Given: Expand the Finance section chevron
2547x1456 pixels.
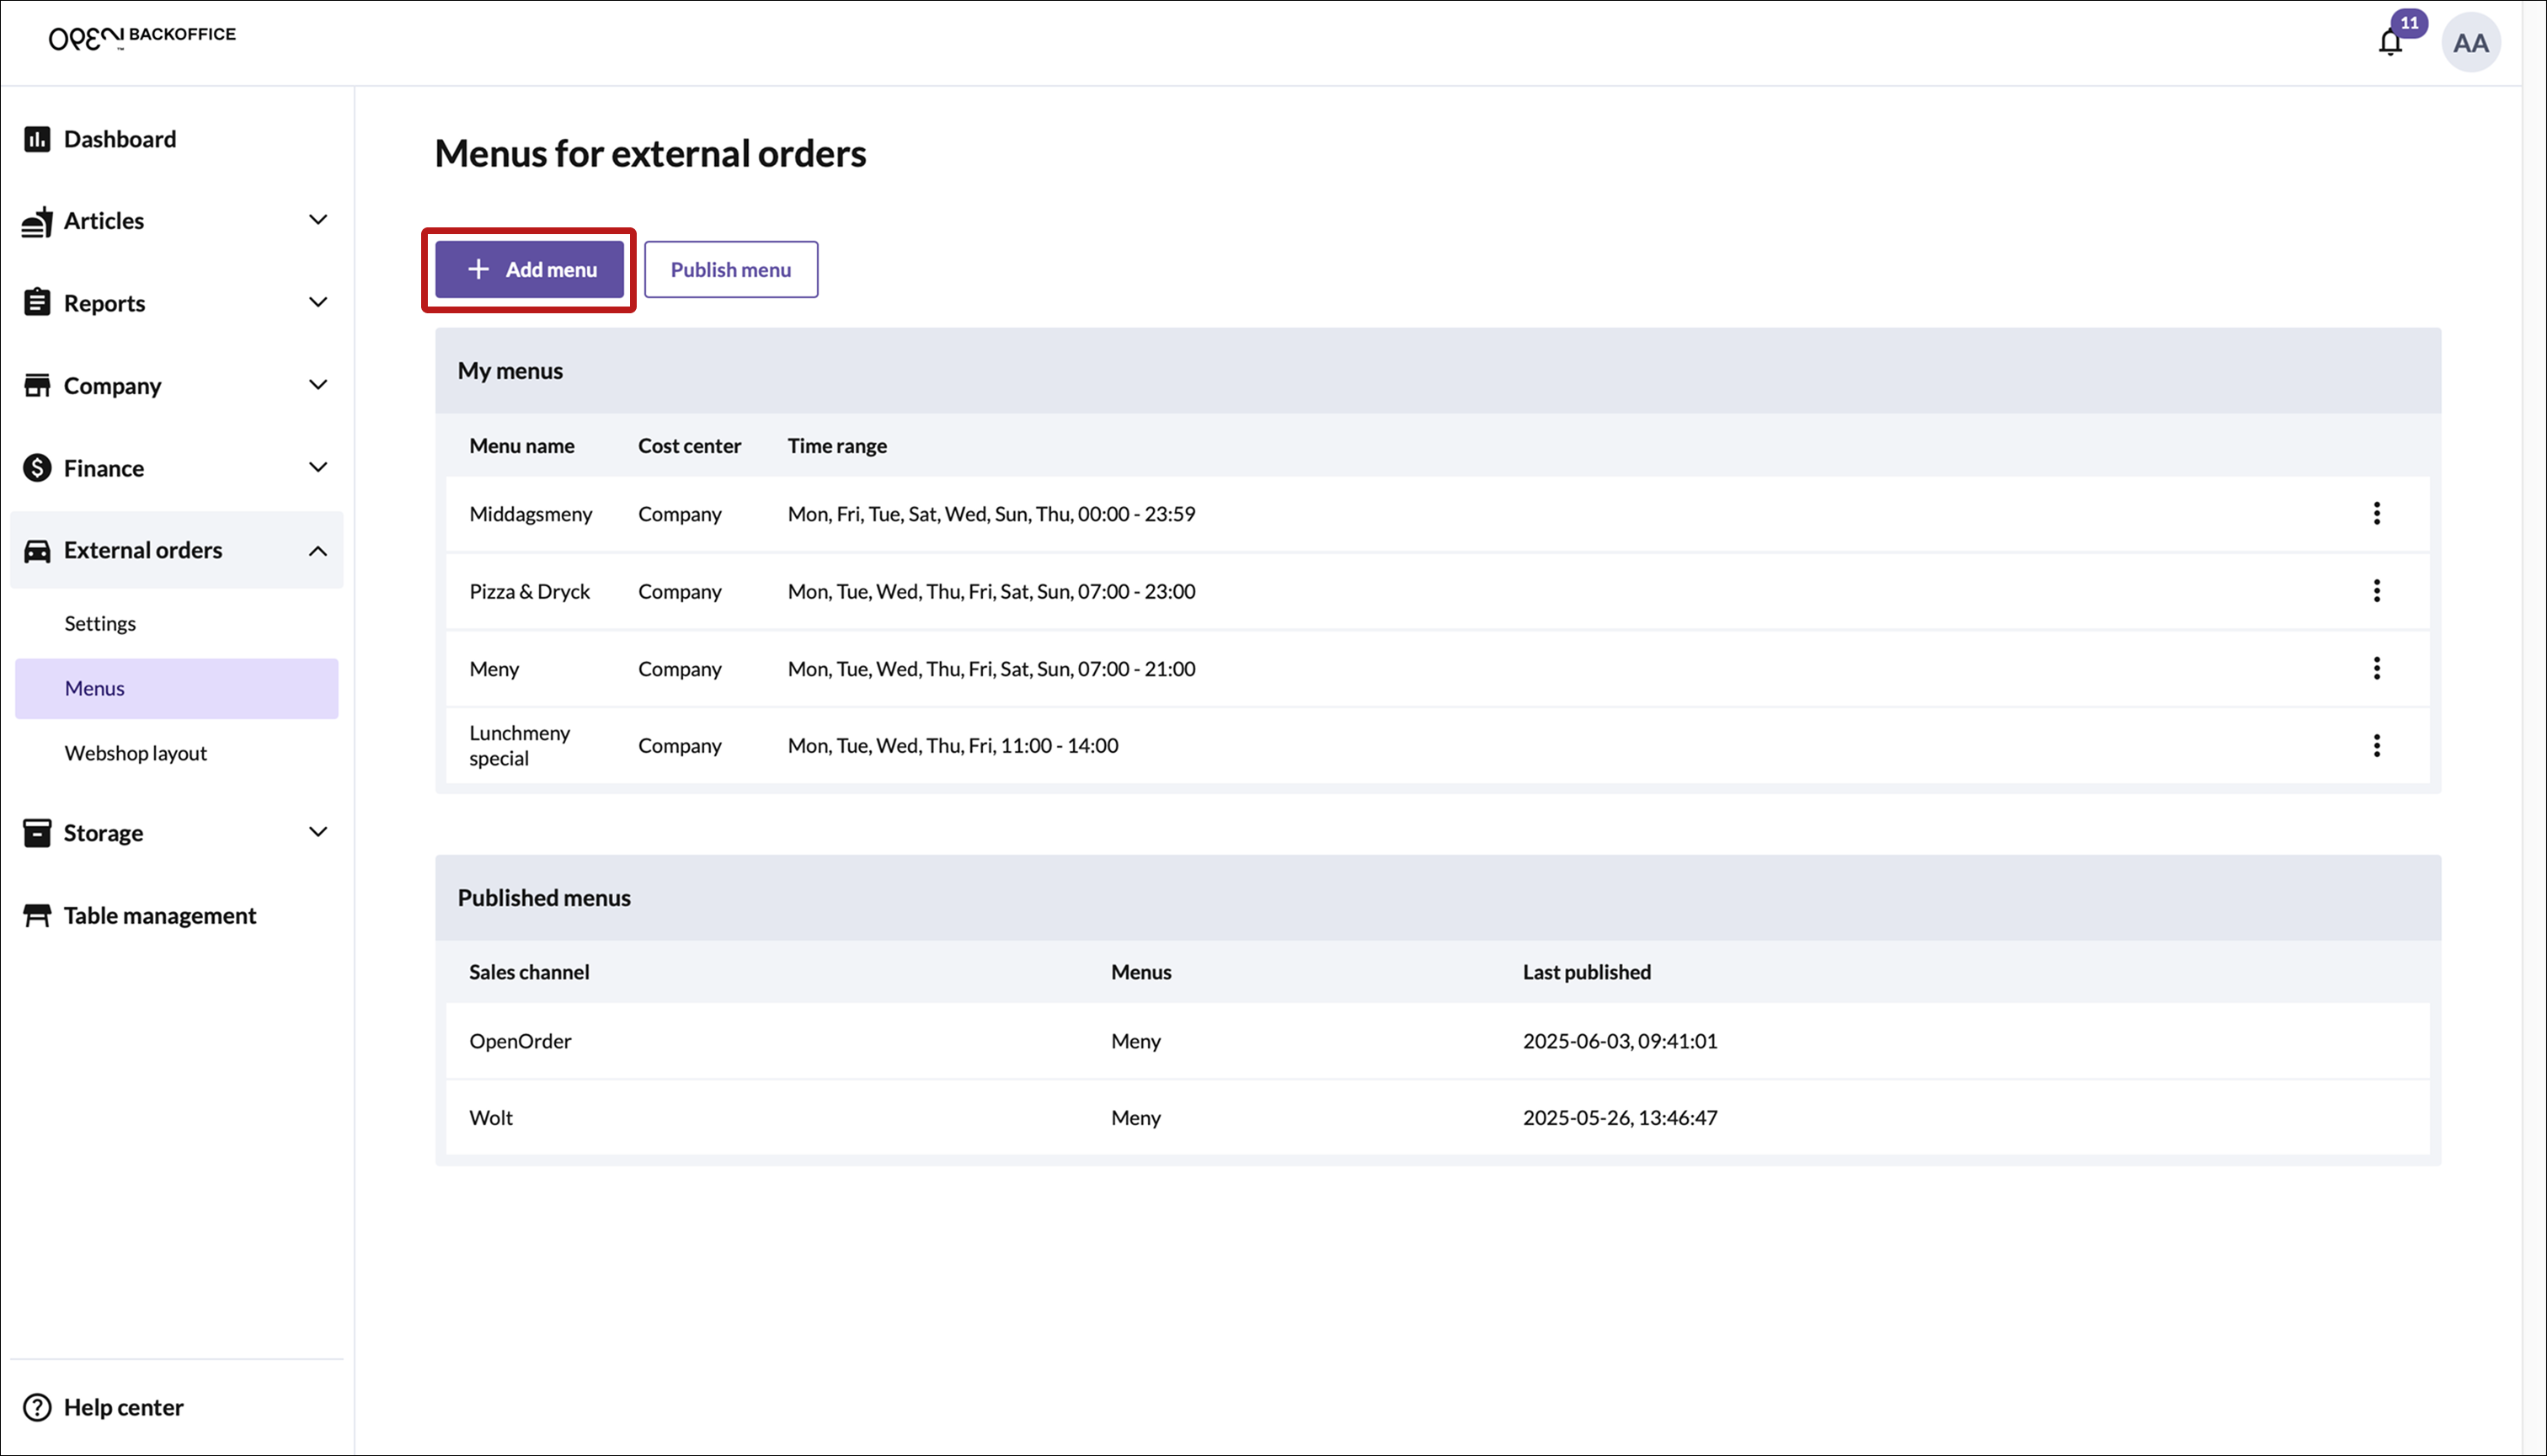Looking at the screenshot, I should [x=318, y=467].
